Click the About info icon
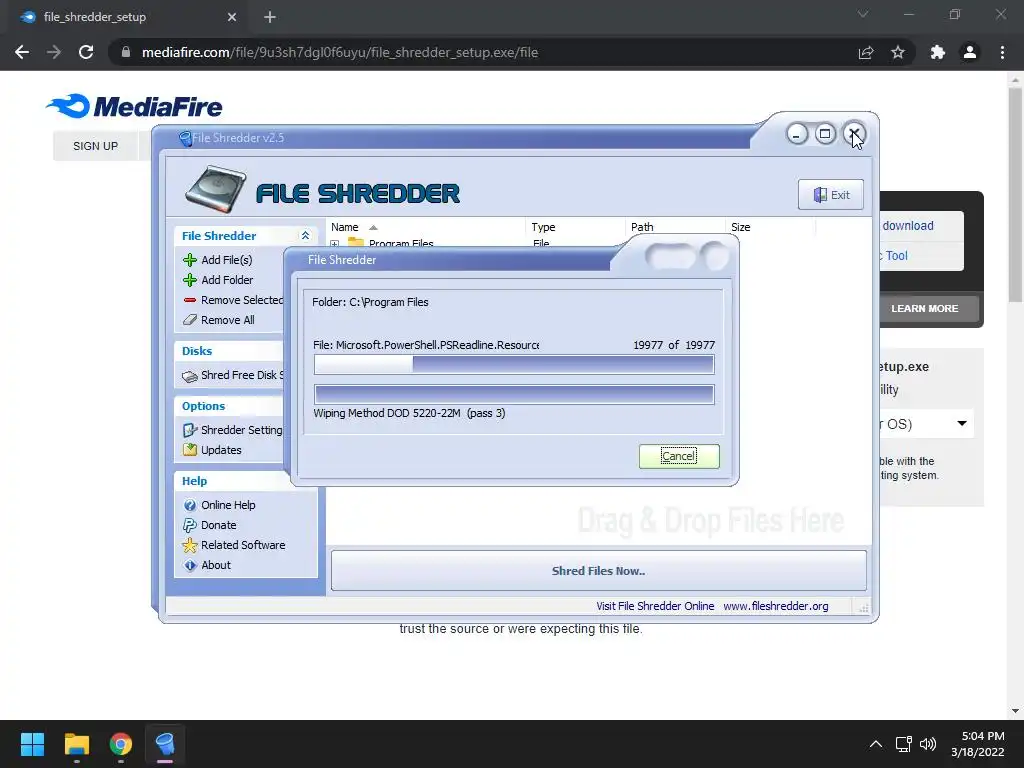 click(x=190, y=566)
